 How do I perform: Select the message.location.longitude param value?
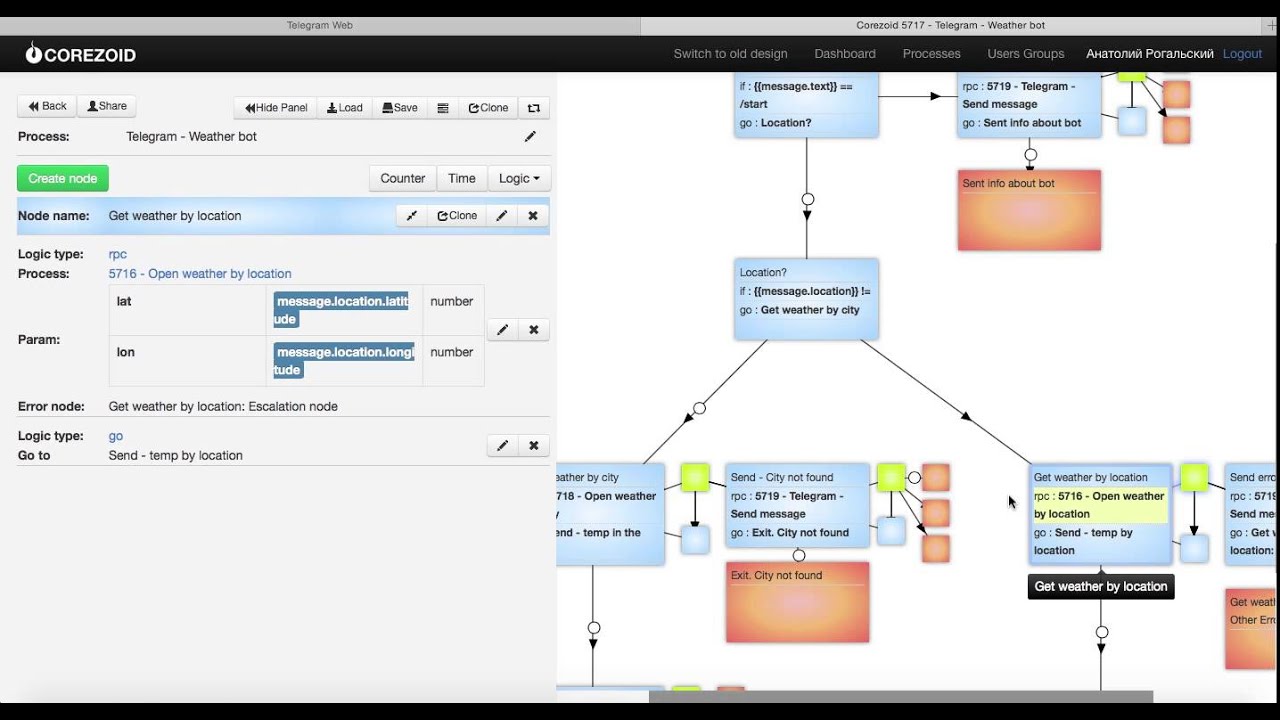[x=343, y=361]
